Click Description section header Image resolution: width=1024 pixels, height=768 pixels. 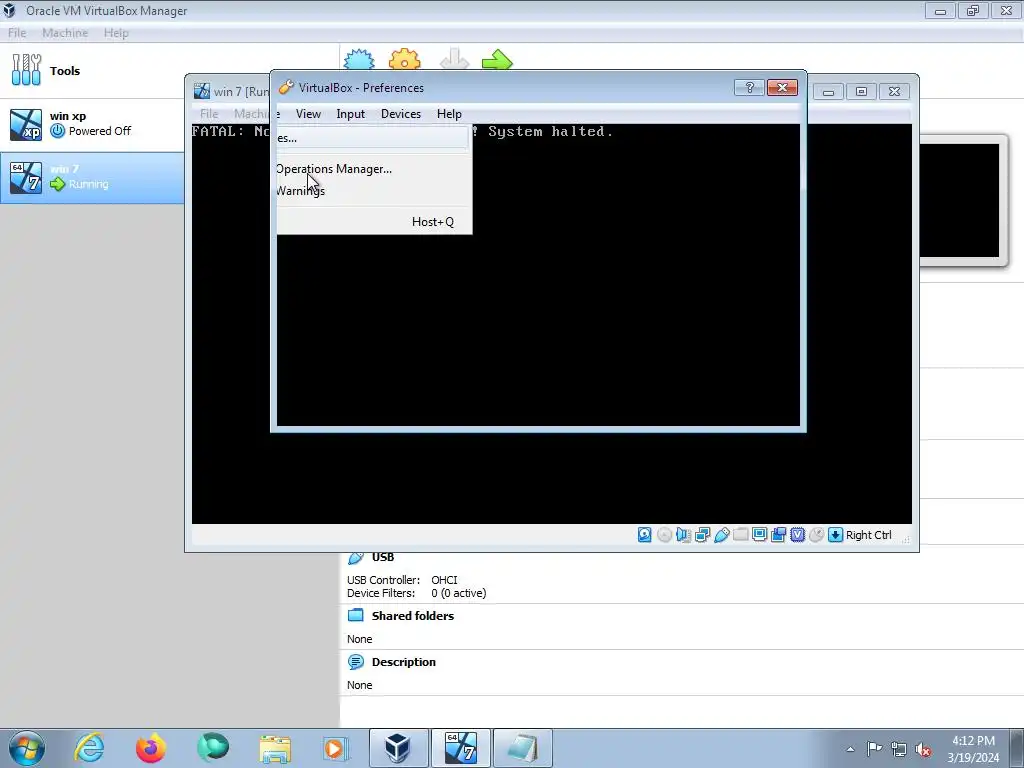404,662
